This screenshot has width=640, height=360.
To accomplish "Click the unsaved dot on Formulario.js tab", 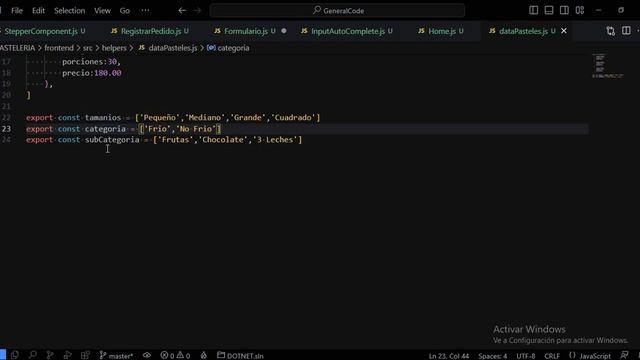I will pyautogui.click(x=284, y=31).
